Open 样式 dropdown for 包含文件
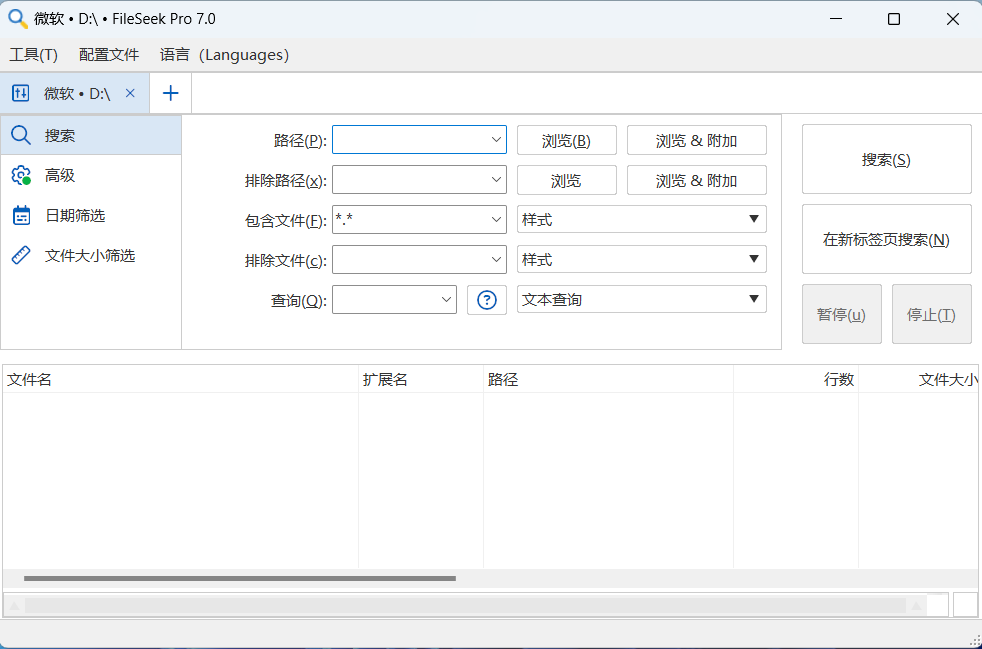The image size is (982, 649). (641, 220)
